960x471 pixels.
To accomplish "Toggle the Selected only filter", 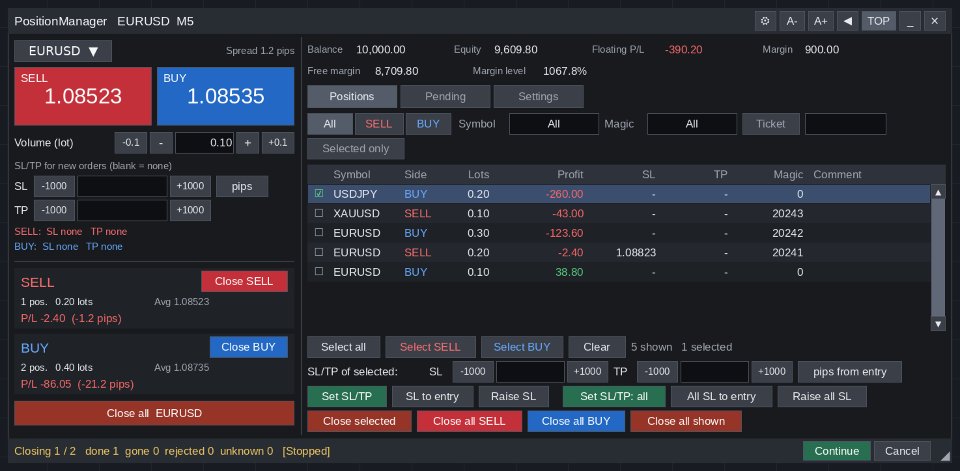I will [356, 148].
